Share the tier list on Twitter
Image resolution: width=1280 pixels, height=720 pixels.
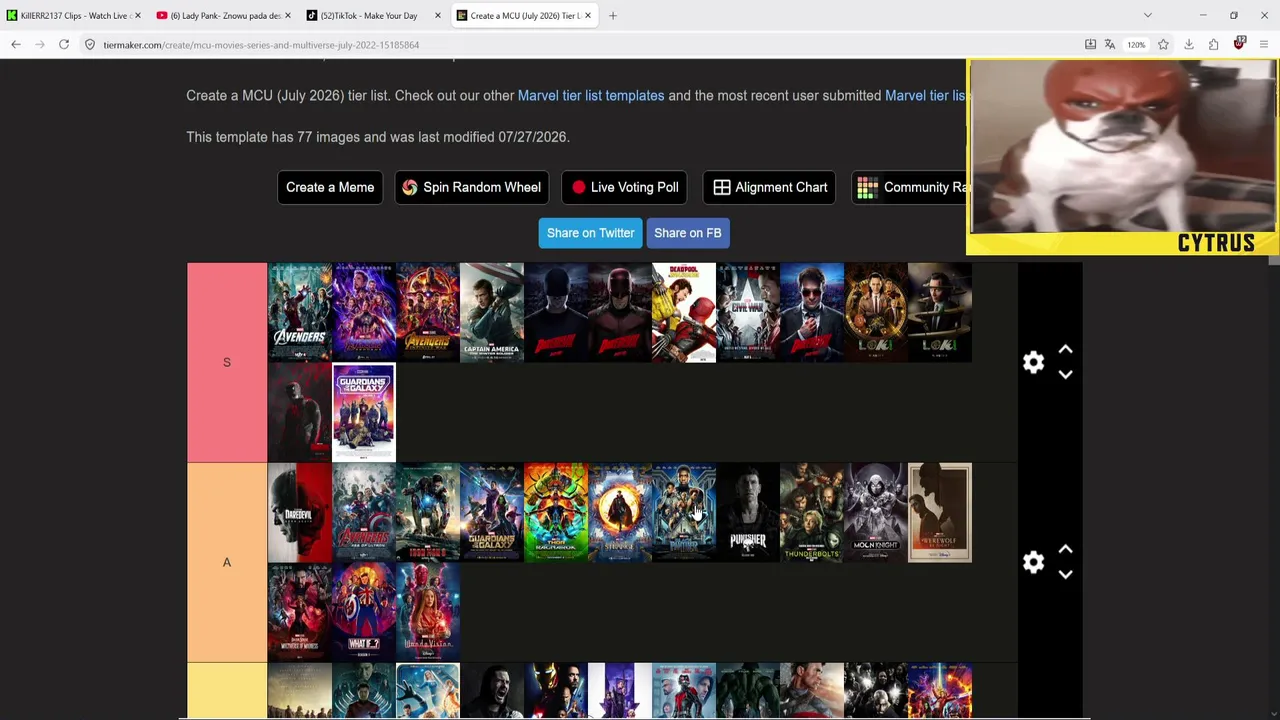(591, 233)
